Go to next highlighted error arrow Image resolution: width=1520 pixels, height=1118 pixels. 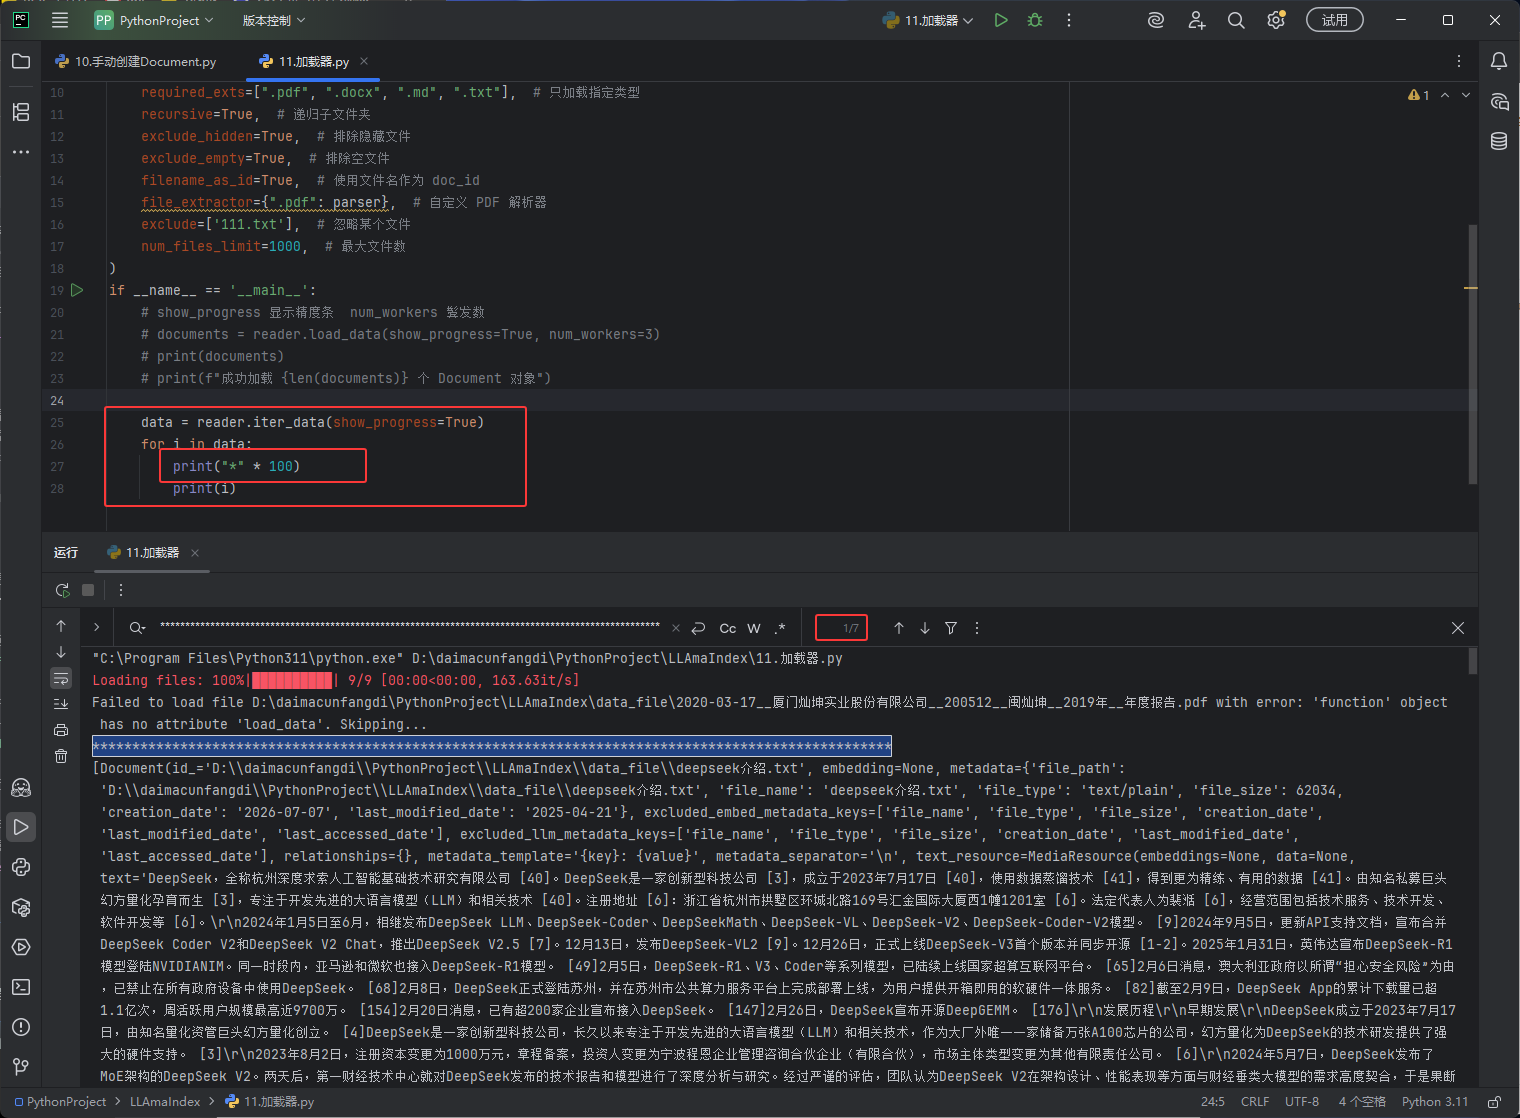pyautogui.click(x=1466, y=95)
